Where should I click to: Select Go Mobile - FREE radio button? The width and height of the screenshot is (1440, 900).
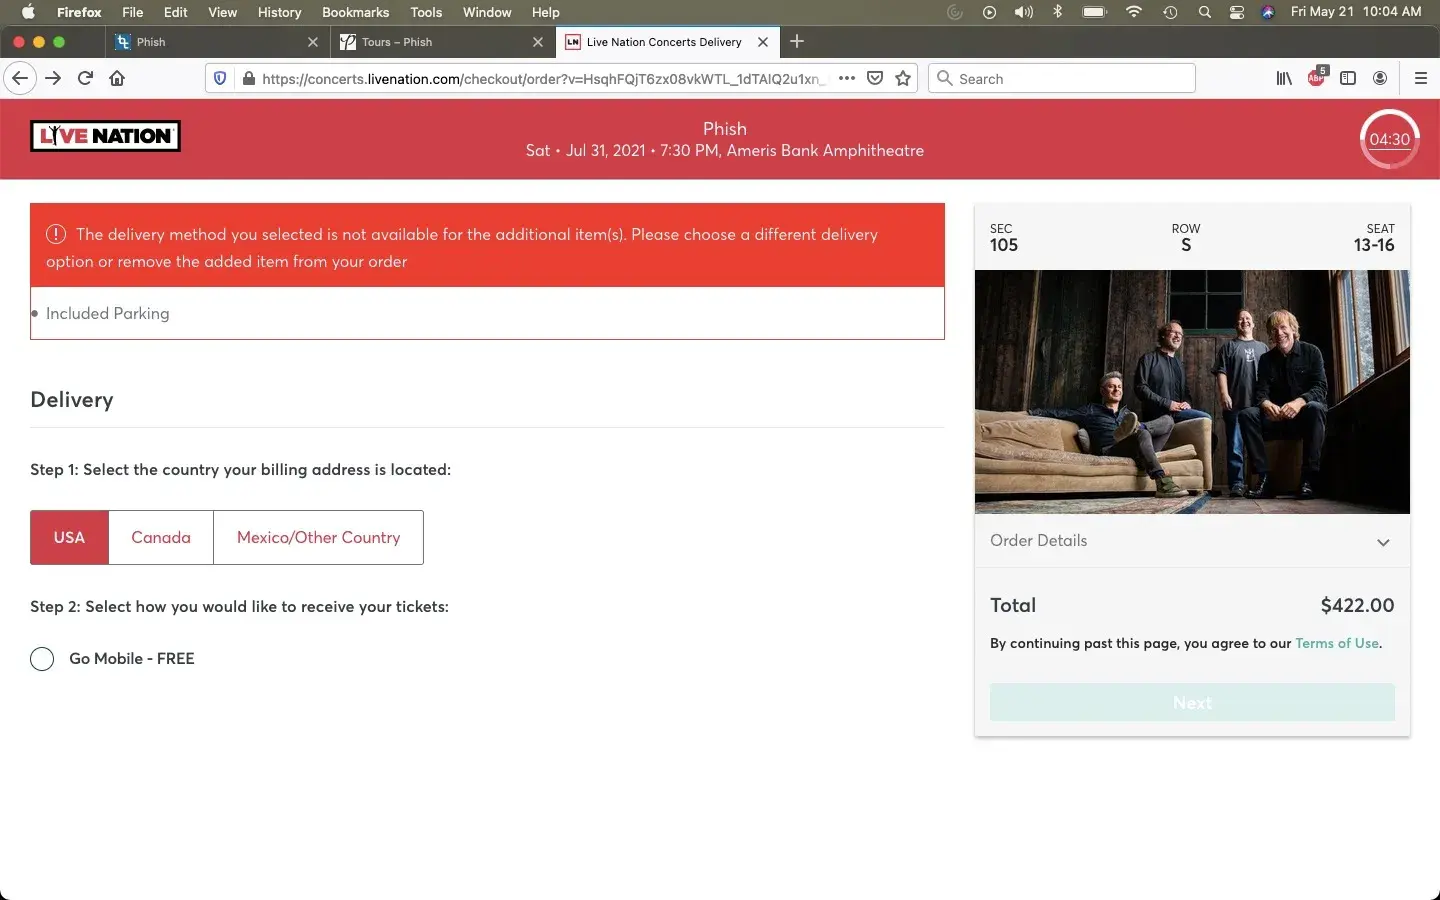[42, 659]
